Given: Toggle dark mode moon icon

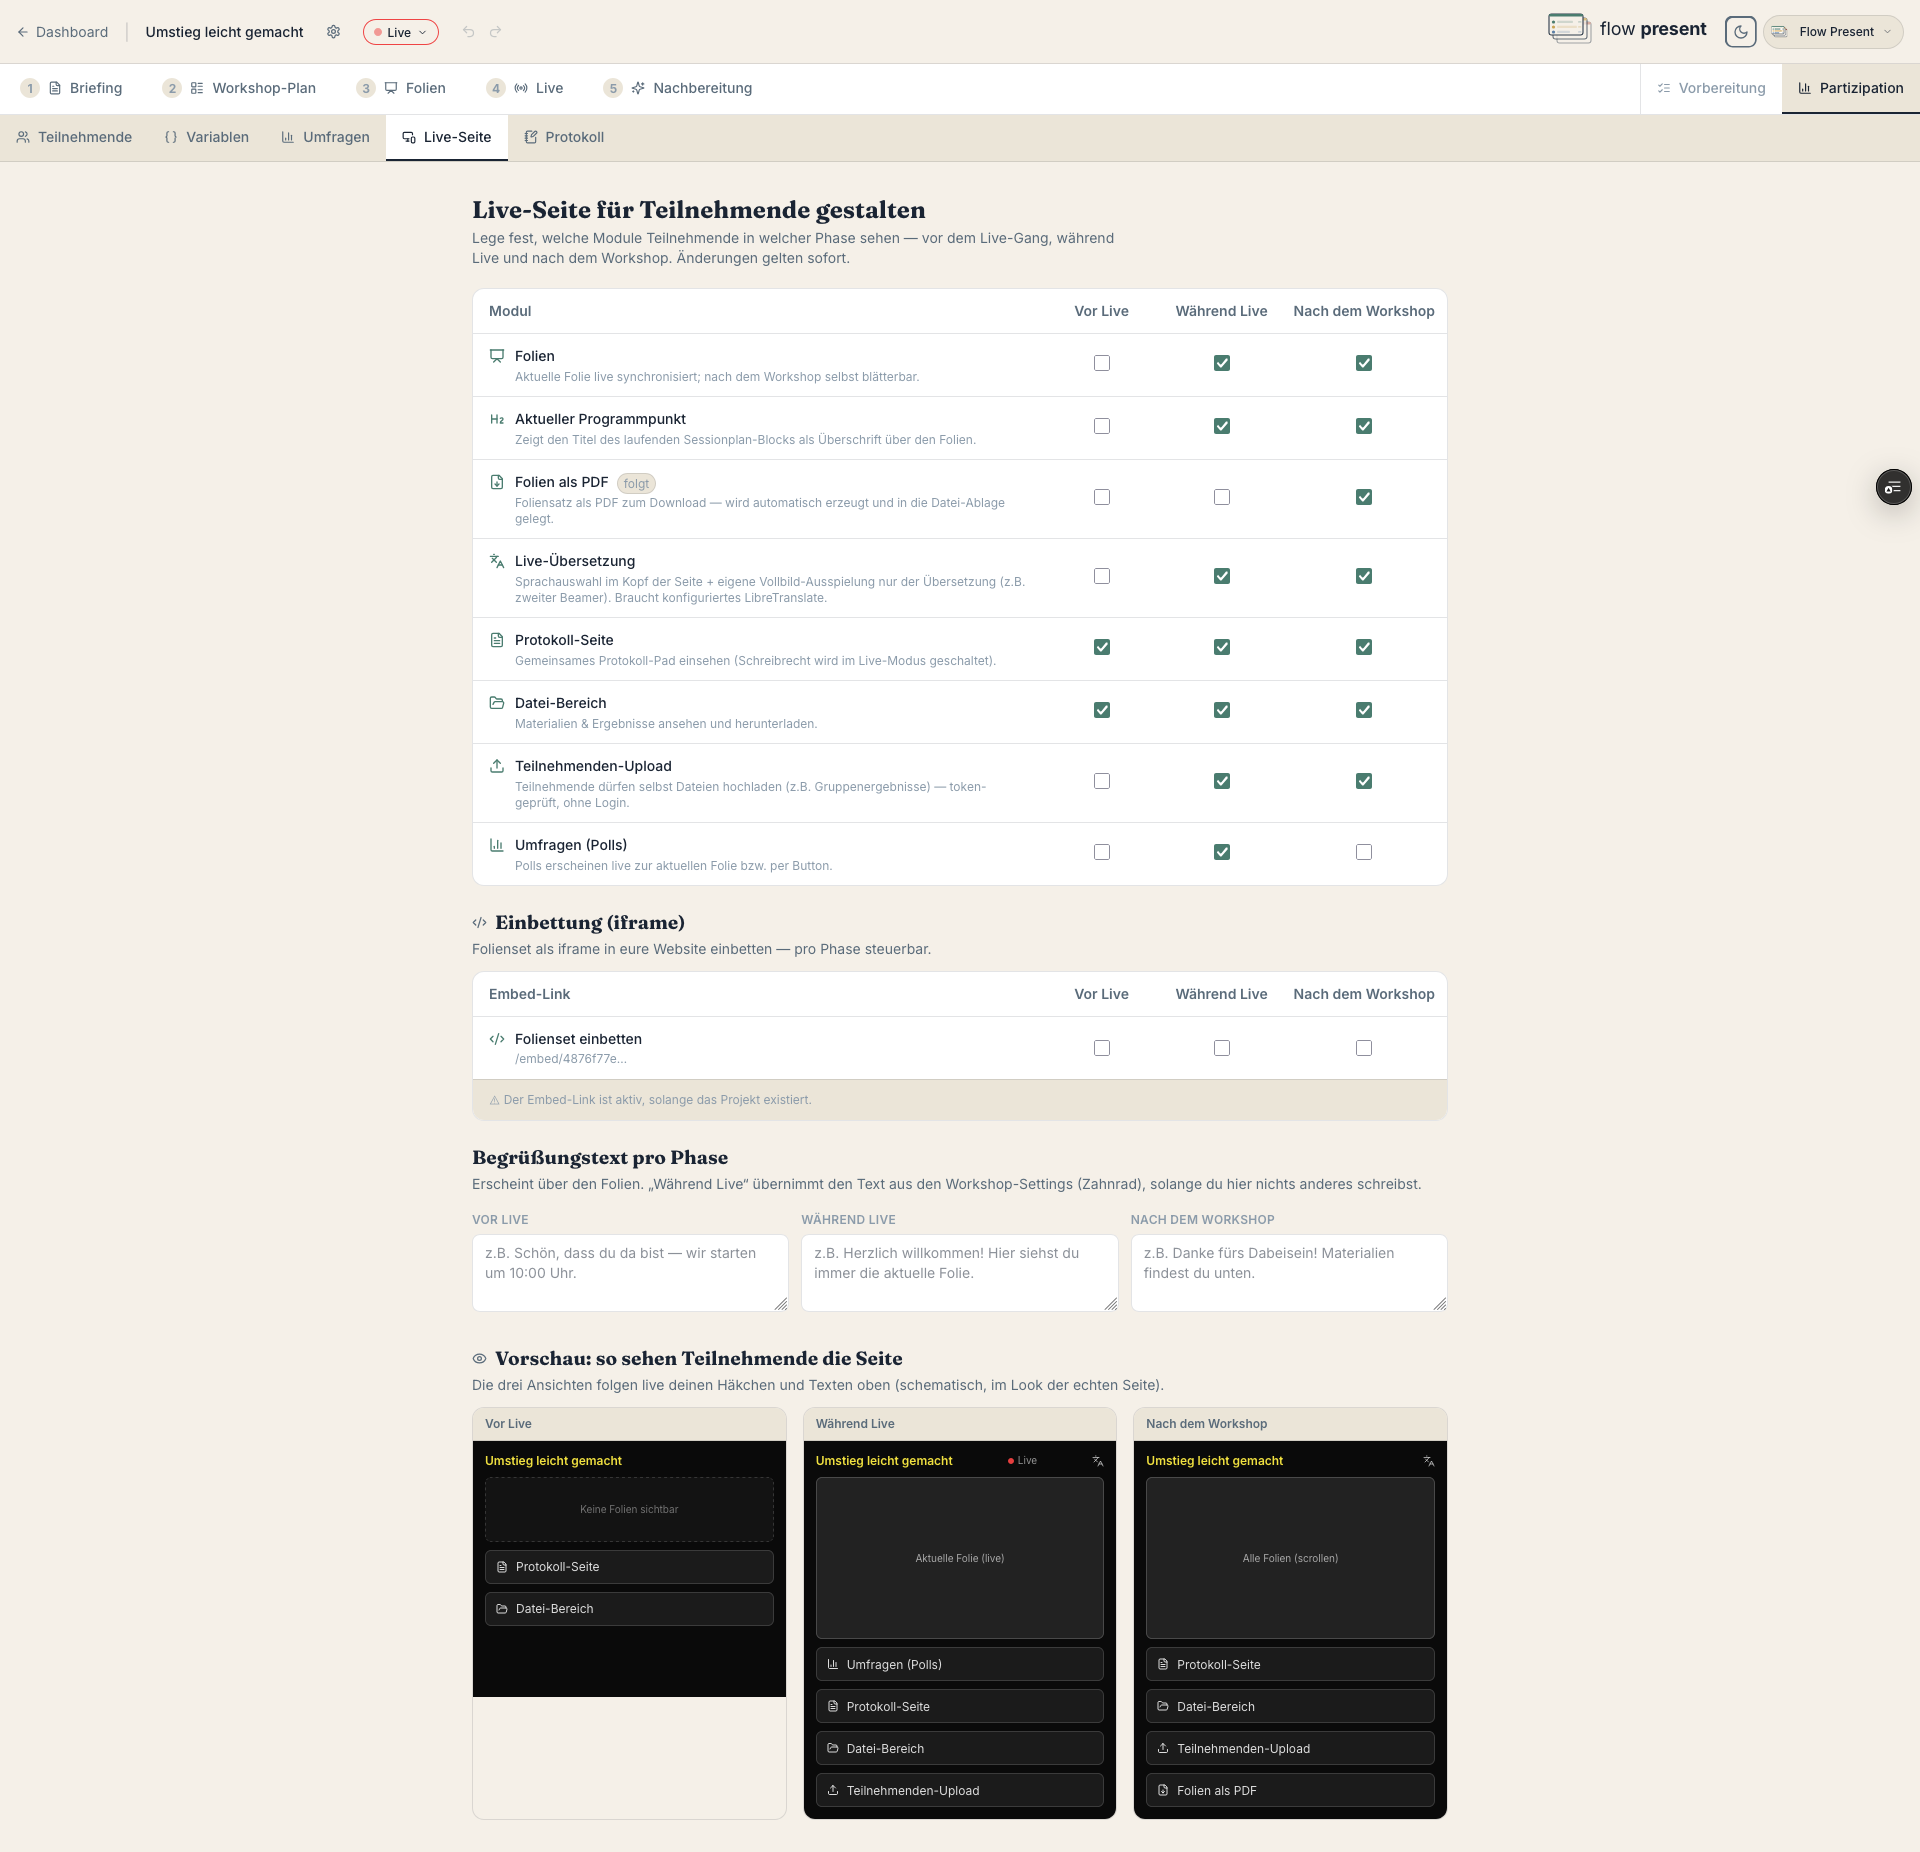Looking at the screenshot, I should click(1741, 32).
